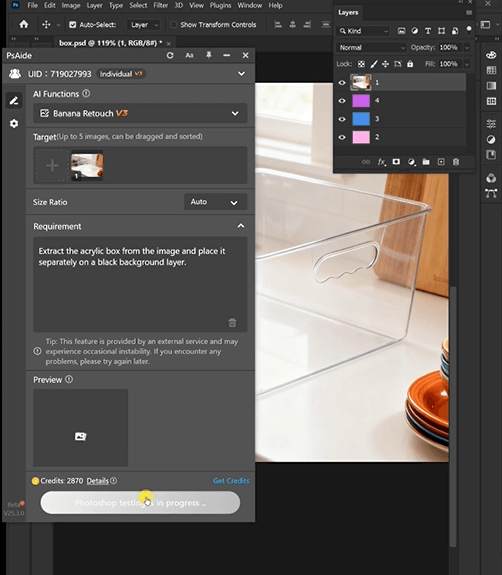
Task: Open the Properties panel from the dock
Action: point(491,124)
